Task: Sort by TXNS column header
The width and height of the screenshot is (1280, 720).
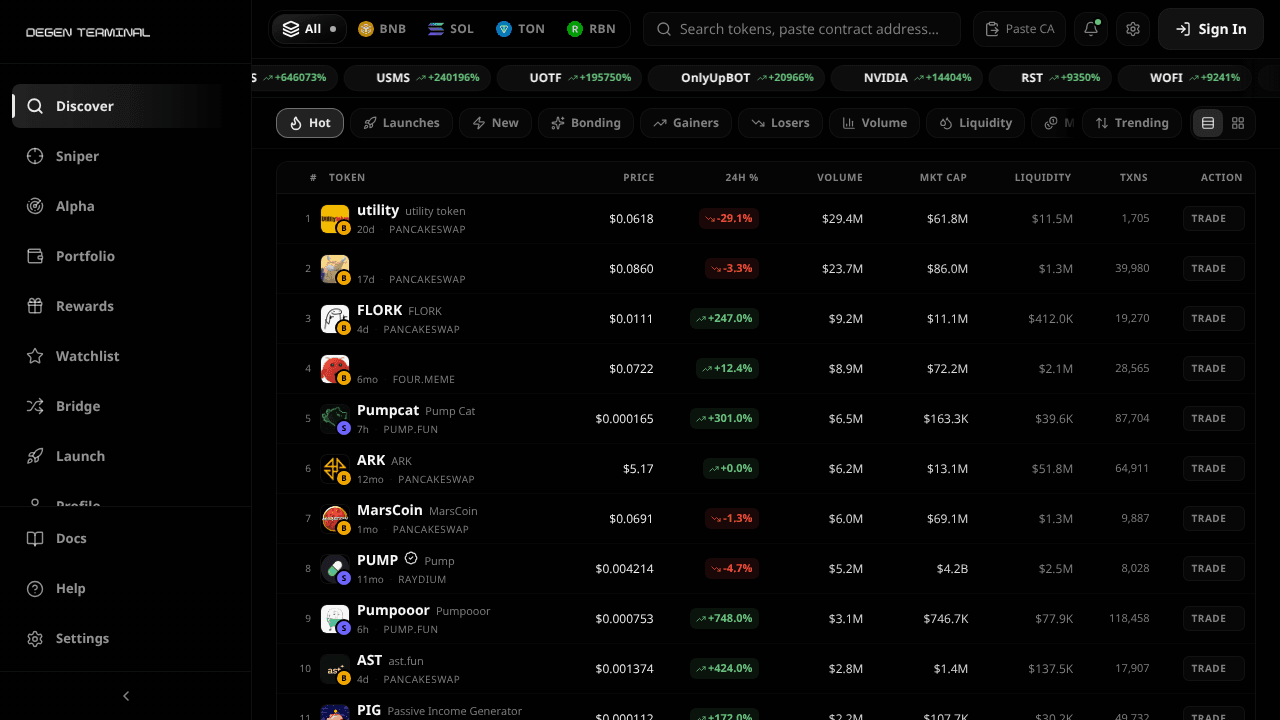Action: click(1134, 178)
